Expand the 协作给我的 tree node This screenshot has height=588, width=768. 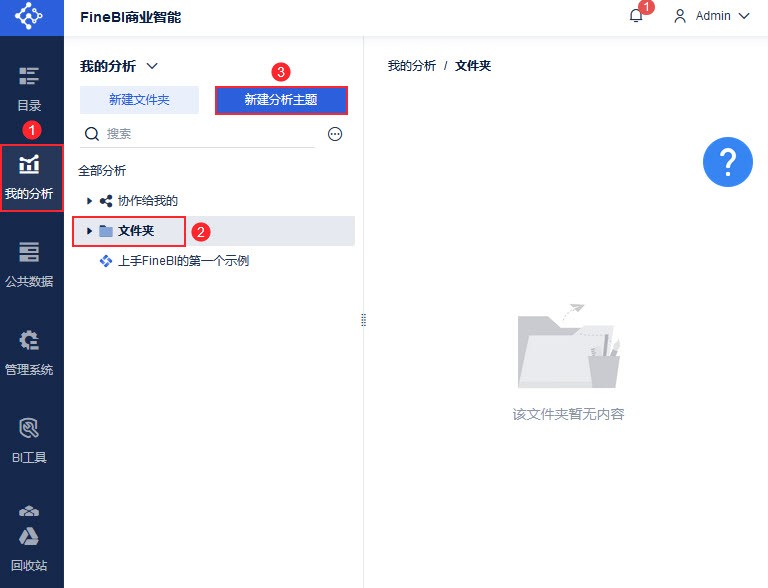coord(89,201)
